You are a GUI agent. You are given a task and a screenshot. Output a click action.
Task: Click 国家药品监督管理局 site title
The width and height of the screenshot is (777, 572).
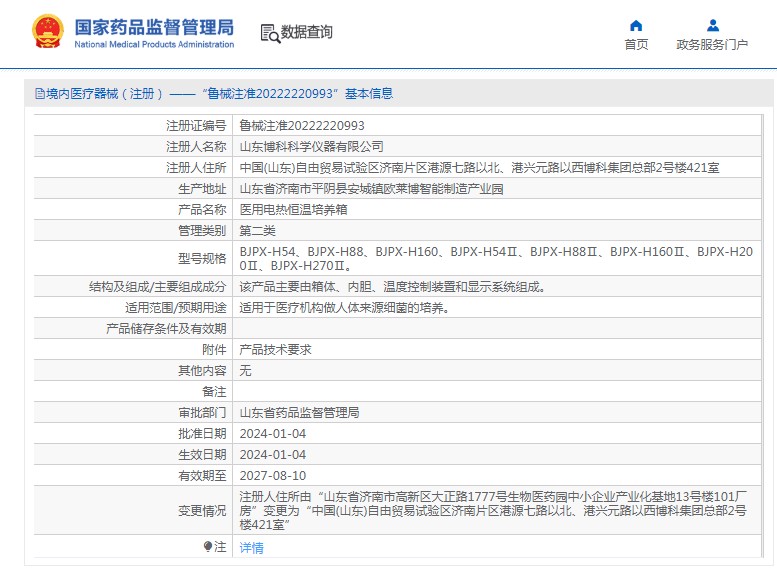point(154,27)
